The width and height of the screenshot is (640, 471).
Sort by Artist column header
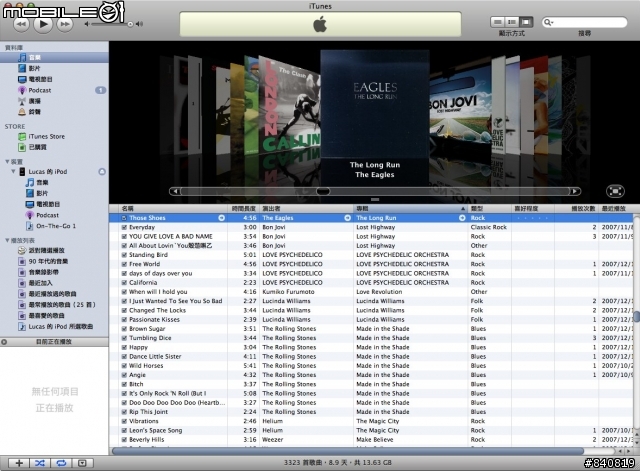307,209
